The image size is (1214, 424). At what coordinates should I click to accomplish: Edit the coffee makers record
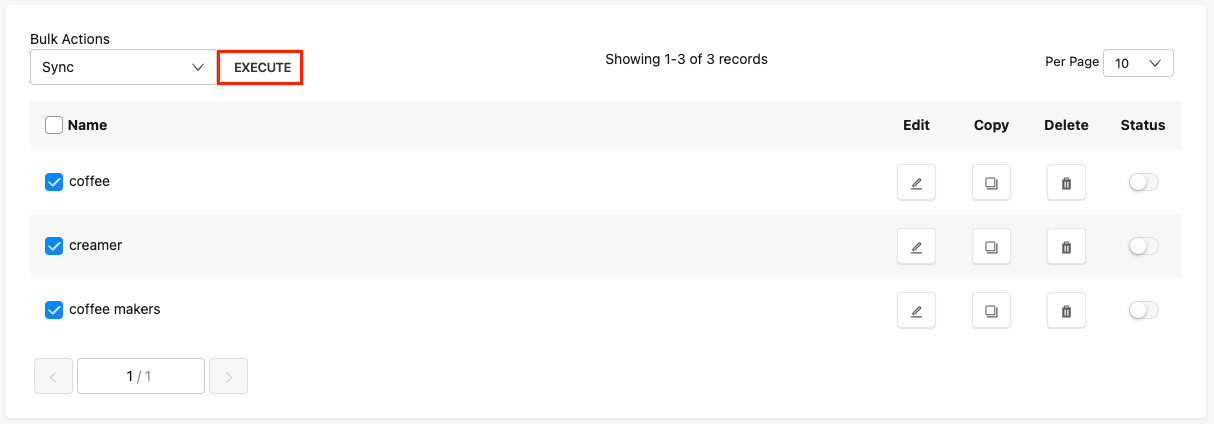[x=916, y=311]
